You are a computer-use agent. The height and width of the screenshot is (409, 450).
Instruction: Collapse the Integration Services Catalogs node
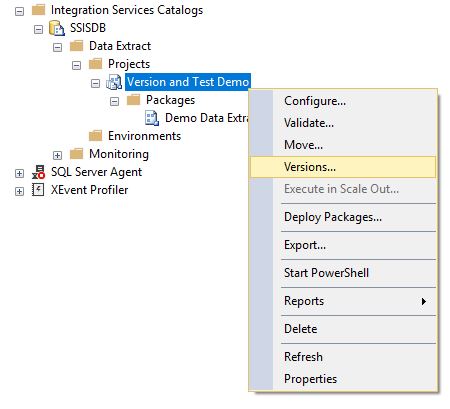[20, 11]
